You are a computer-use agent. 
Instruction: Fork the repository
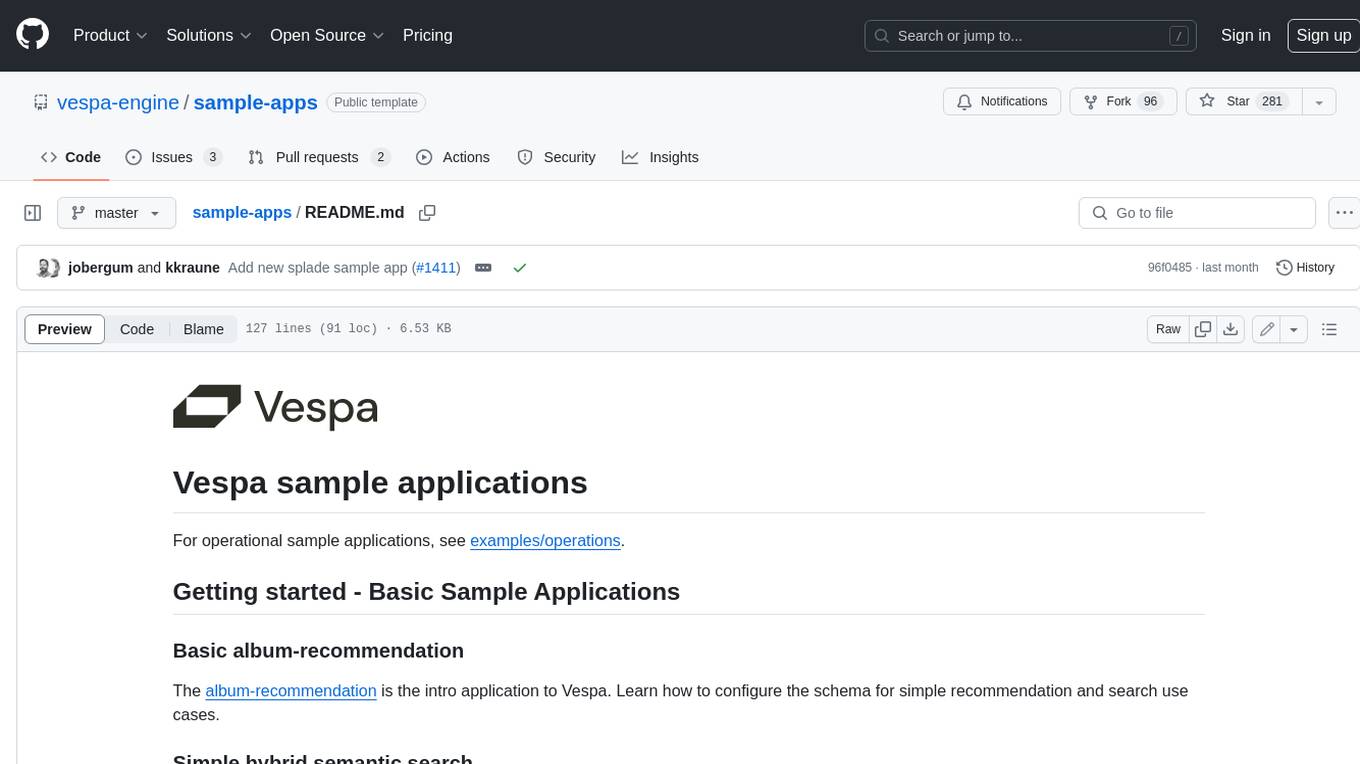[1123, 101]
